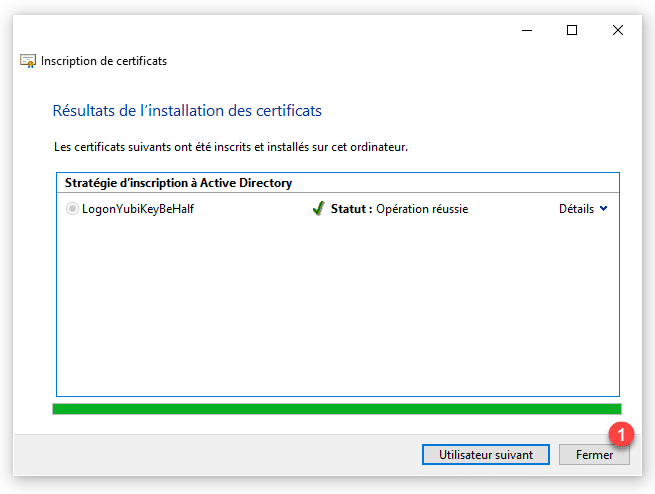This screenshot has width=655, height=494.
Task: Close the window using the X icon
Action: (618, 30)
